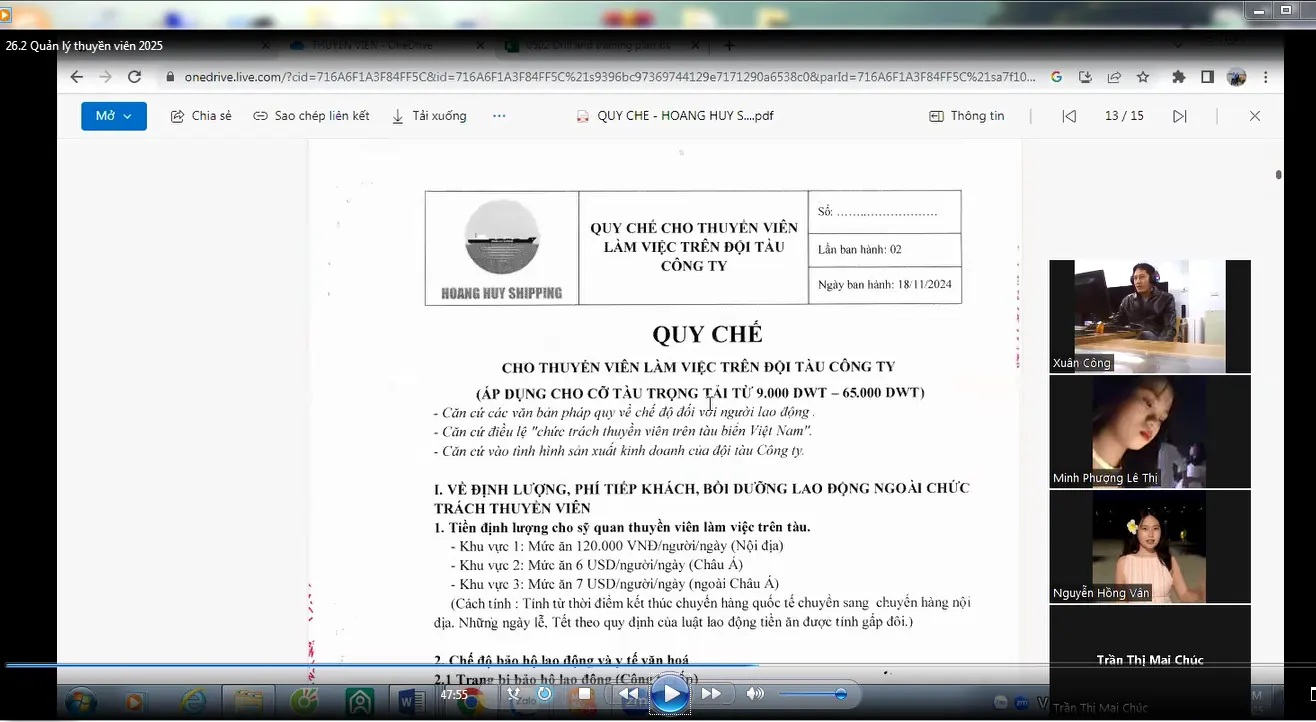
Task: Open the Mở dropdown button
Action: (114, 116)
